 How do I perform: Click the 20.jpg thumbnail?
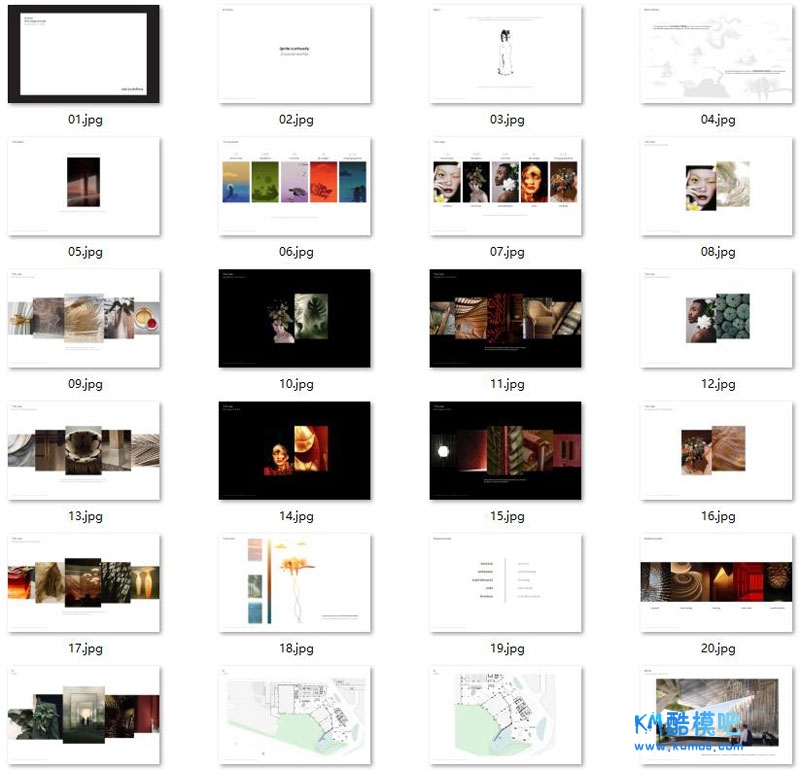717,583
